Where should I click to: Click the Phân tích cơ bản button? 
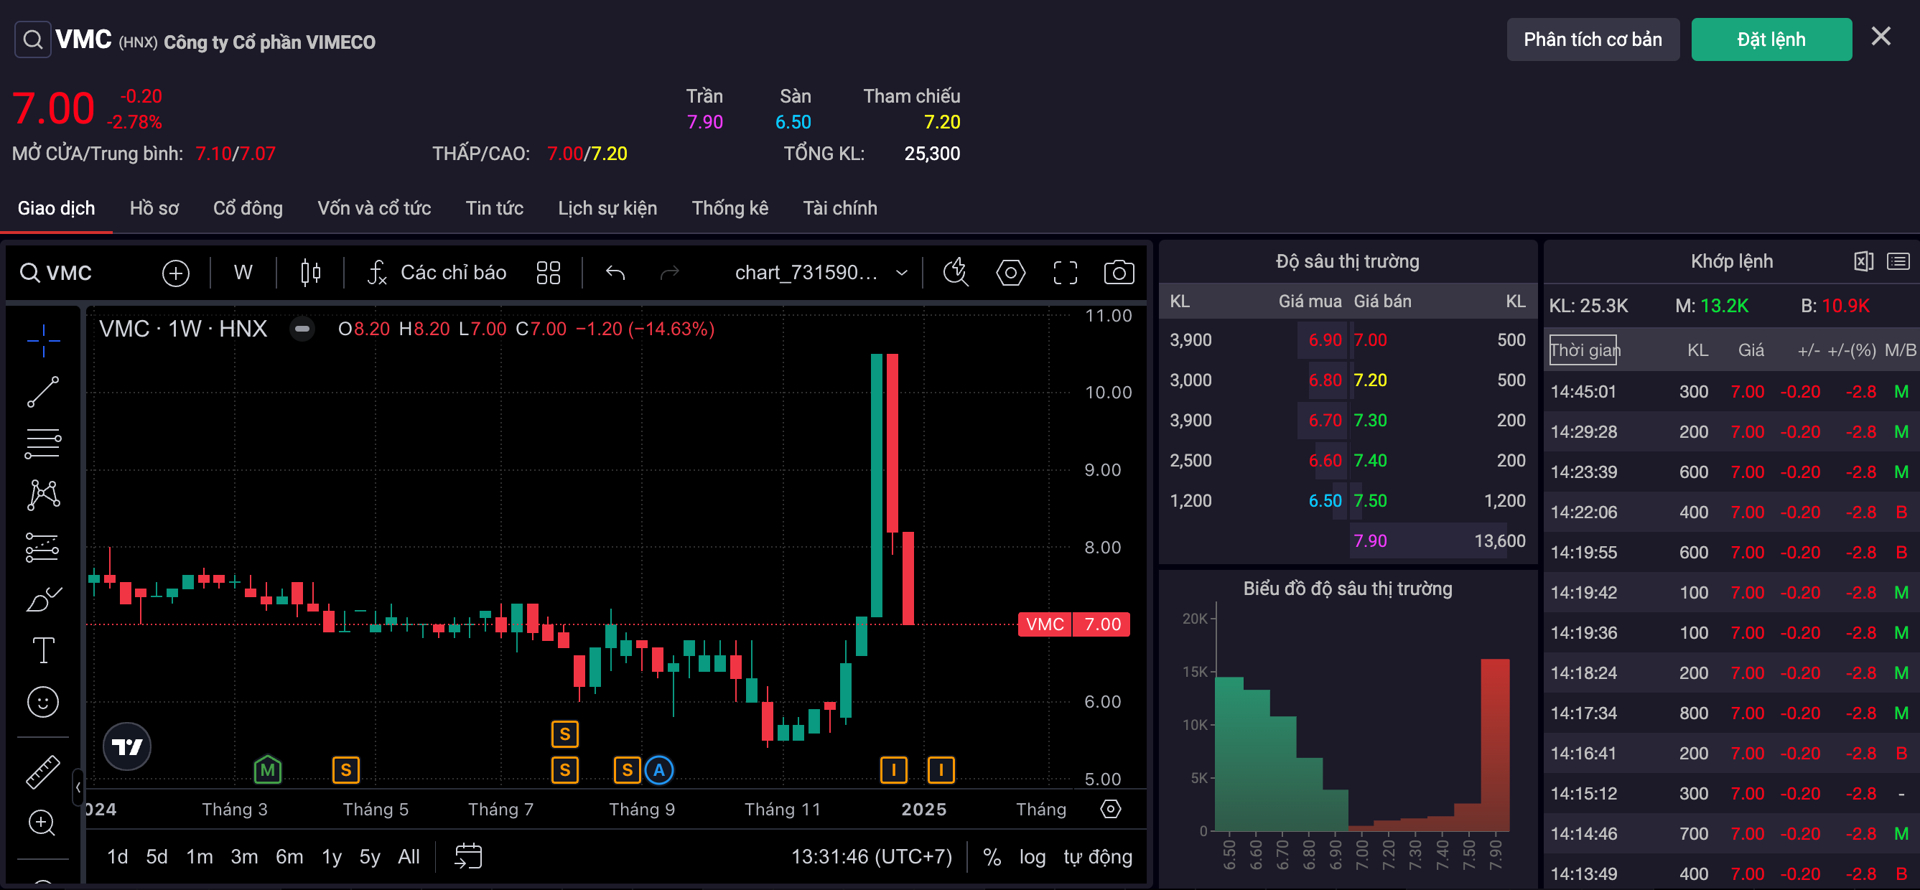point(1592,40)
